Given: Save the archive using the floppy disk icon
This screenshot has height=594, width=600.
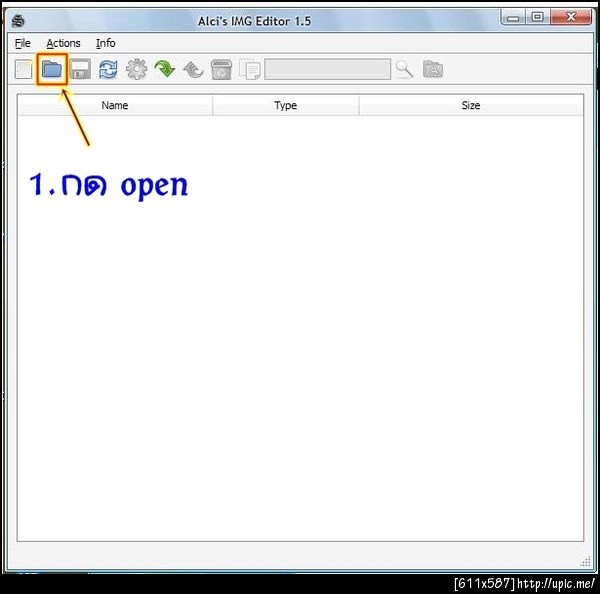Looking at the screenshot, I should point(80,69).
